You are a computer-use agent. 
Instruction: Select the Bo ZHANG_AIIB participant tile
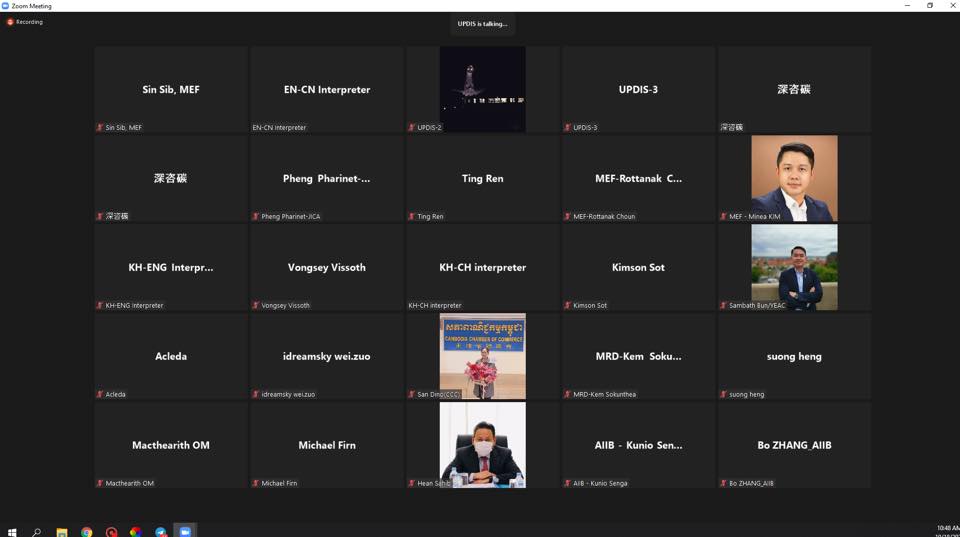(x=794, y=445)
